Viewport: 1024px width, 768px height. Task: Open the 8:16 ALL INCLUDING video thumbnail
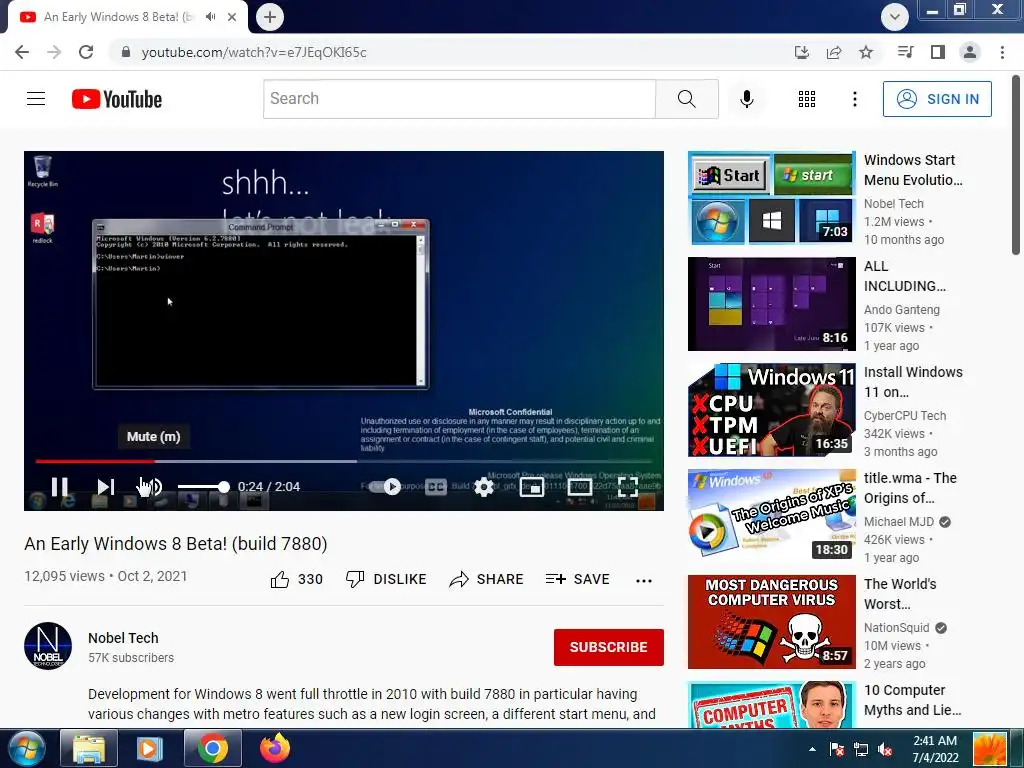click(x=771, y=304)
